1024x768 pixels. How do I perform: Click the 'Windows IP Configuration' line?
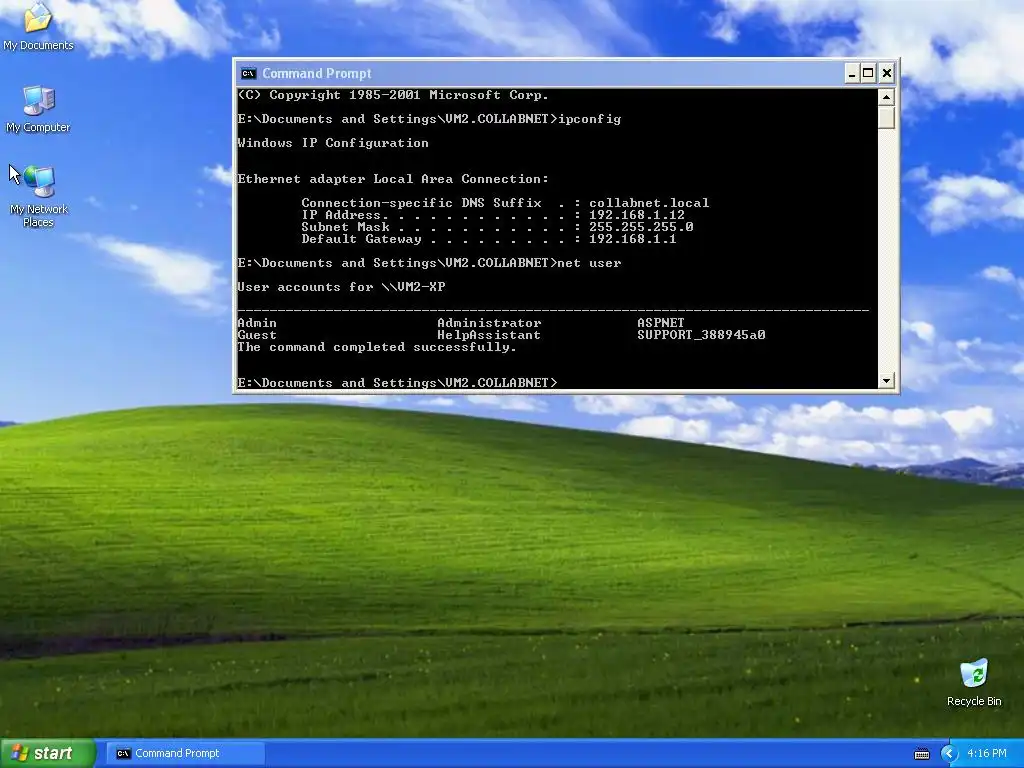click(333, 143)
